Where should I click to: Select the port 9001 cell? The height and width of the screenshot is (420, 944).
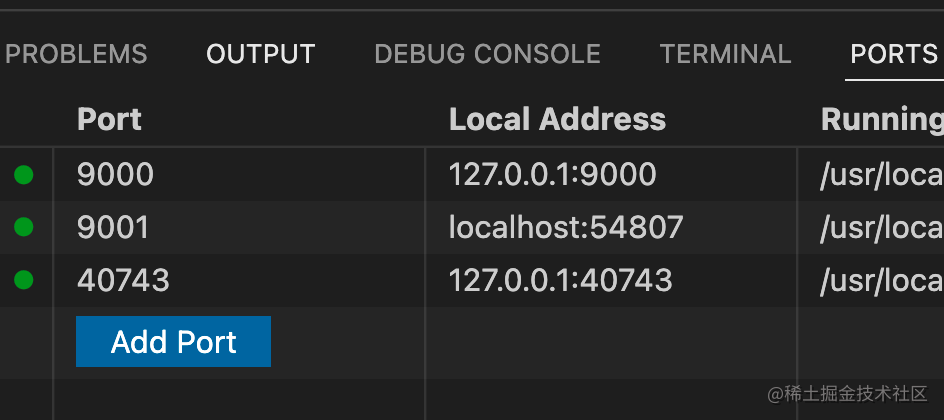click(113, 227)
